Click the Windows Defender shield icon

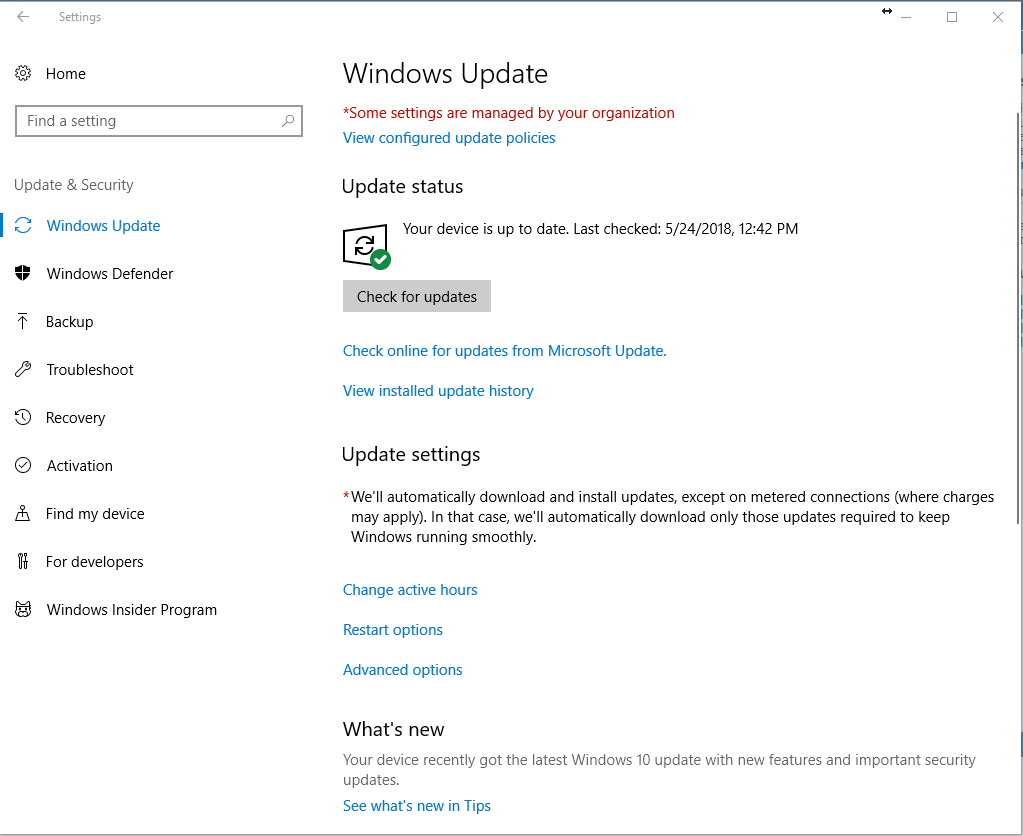(x=23, y=273)
